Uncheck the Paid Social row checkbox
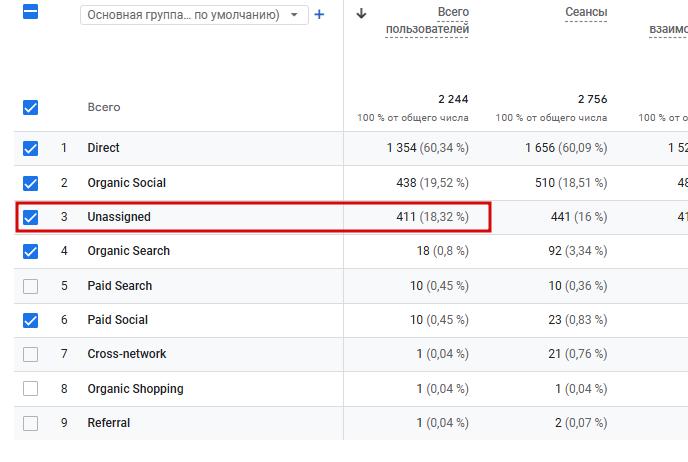The width and height of the screenshot is (688, 462). tap(30, 320)
